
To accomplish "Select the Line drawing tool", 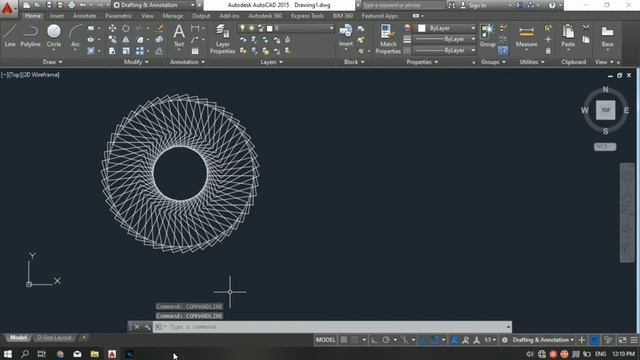I will (10, 36).
